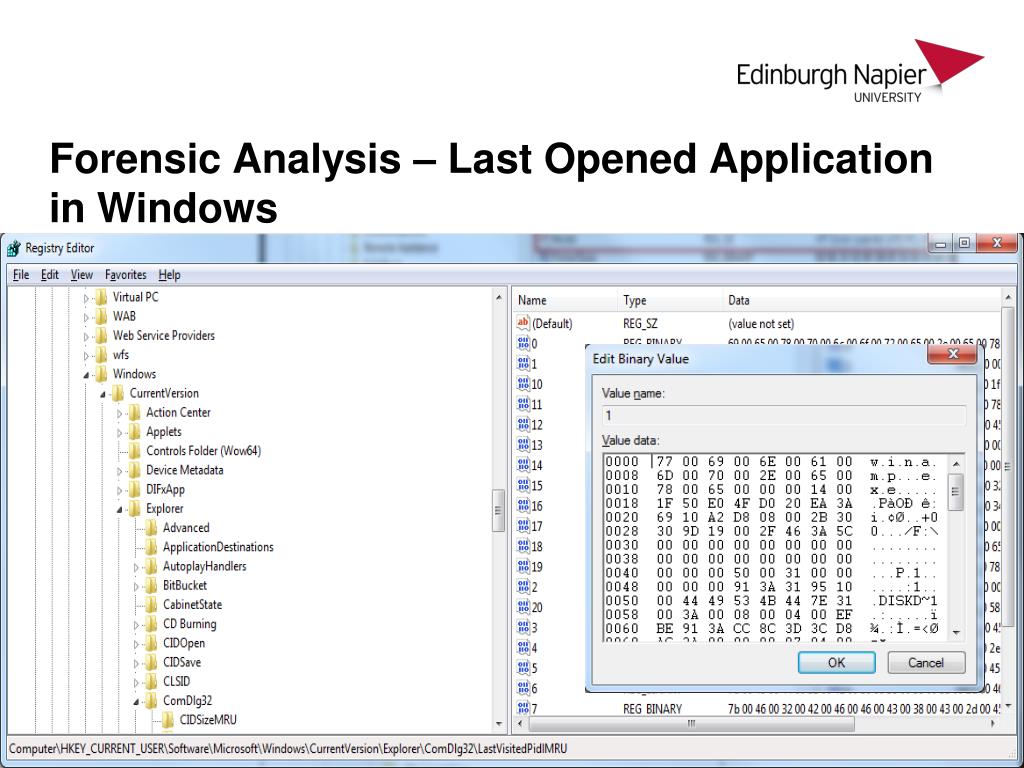
Task: Open the File menu
Action: 21,275
